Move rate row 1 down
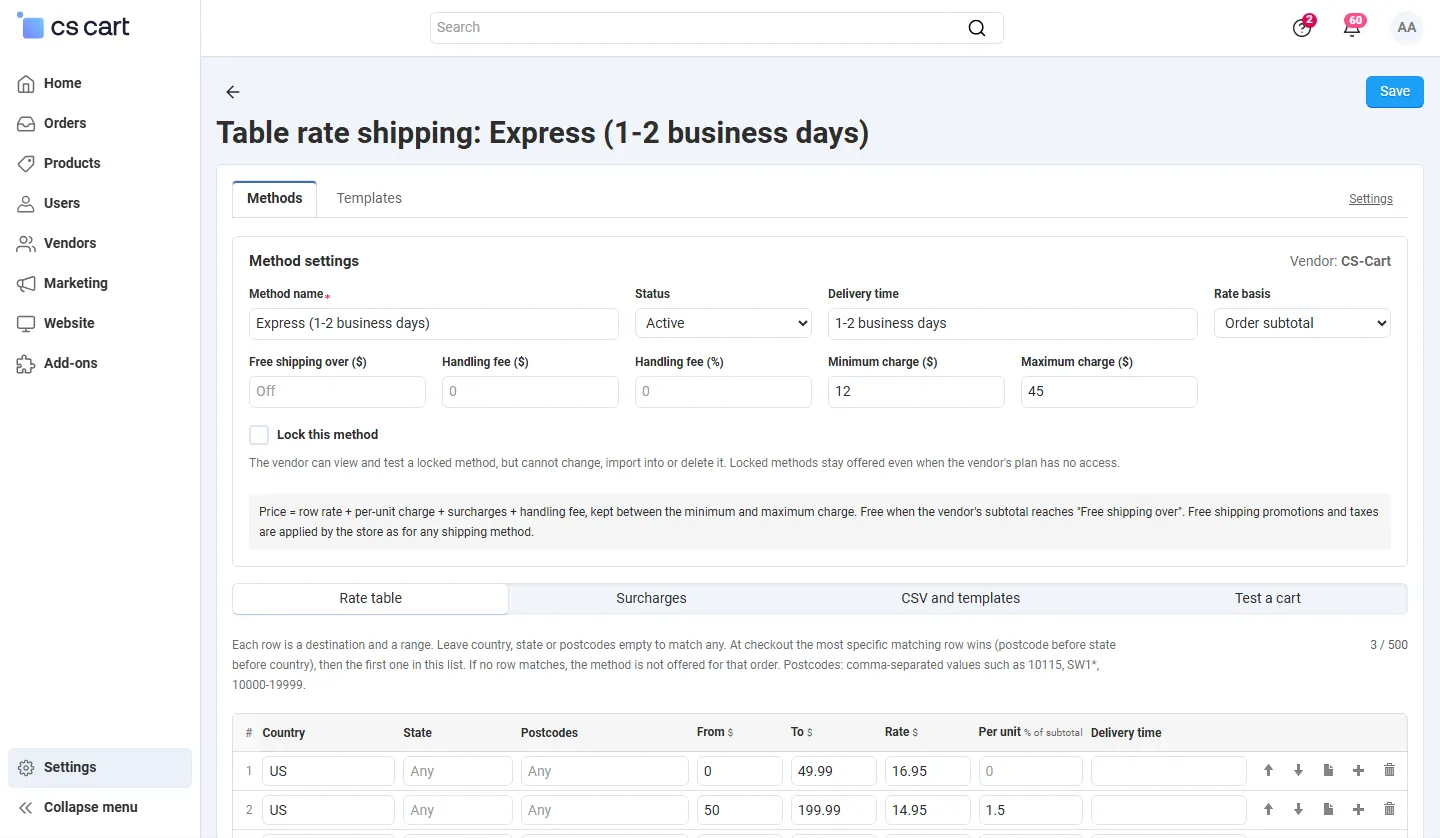1440x838 pixels. (x=1299, y=770)
